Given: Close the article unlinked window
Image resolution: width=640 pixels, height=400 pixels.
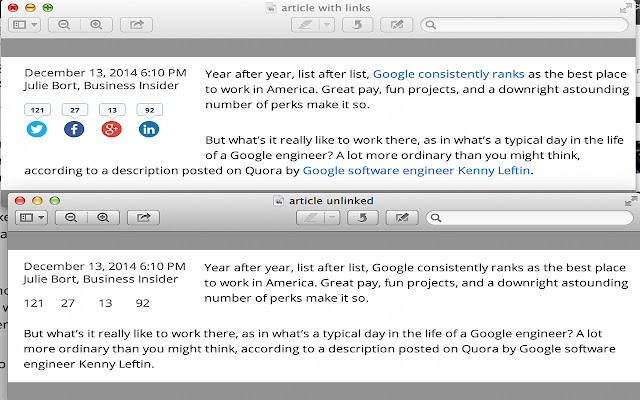Looking at the screenshot, I should tap(20, 201).
